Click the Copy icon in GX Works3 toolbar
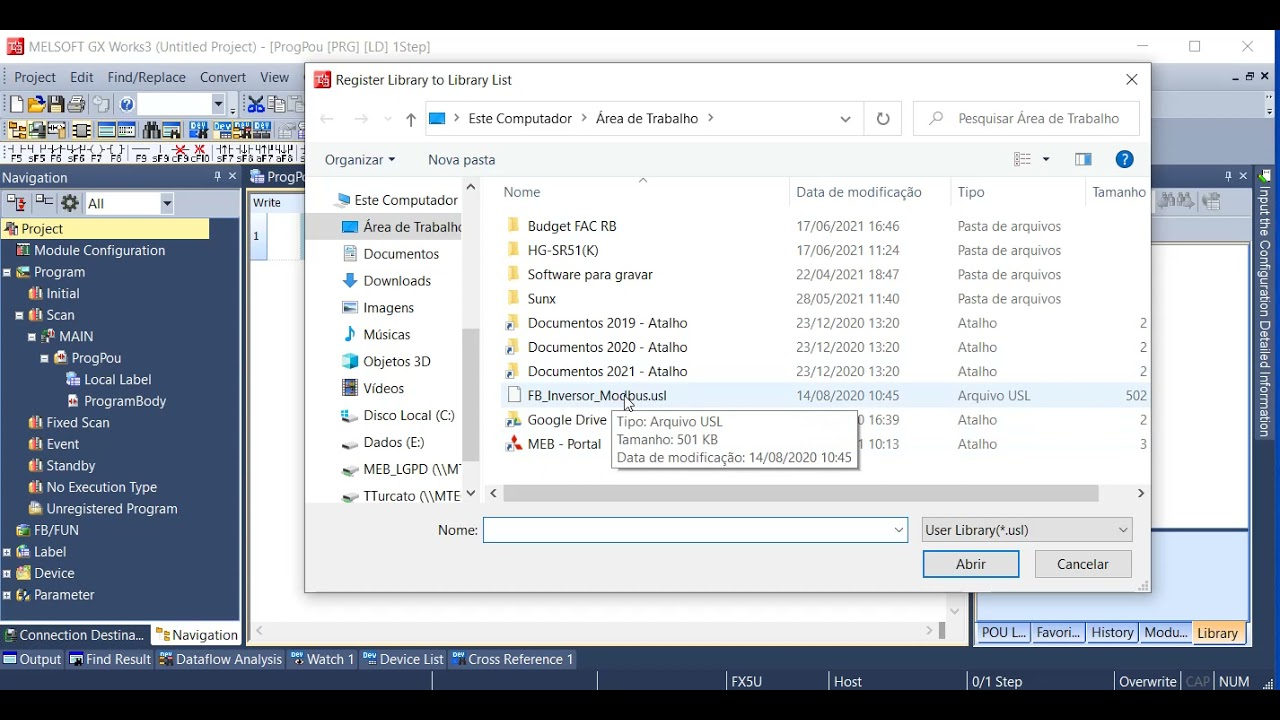1280x720 pixels. (x=276, y=104)
